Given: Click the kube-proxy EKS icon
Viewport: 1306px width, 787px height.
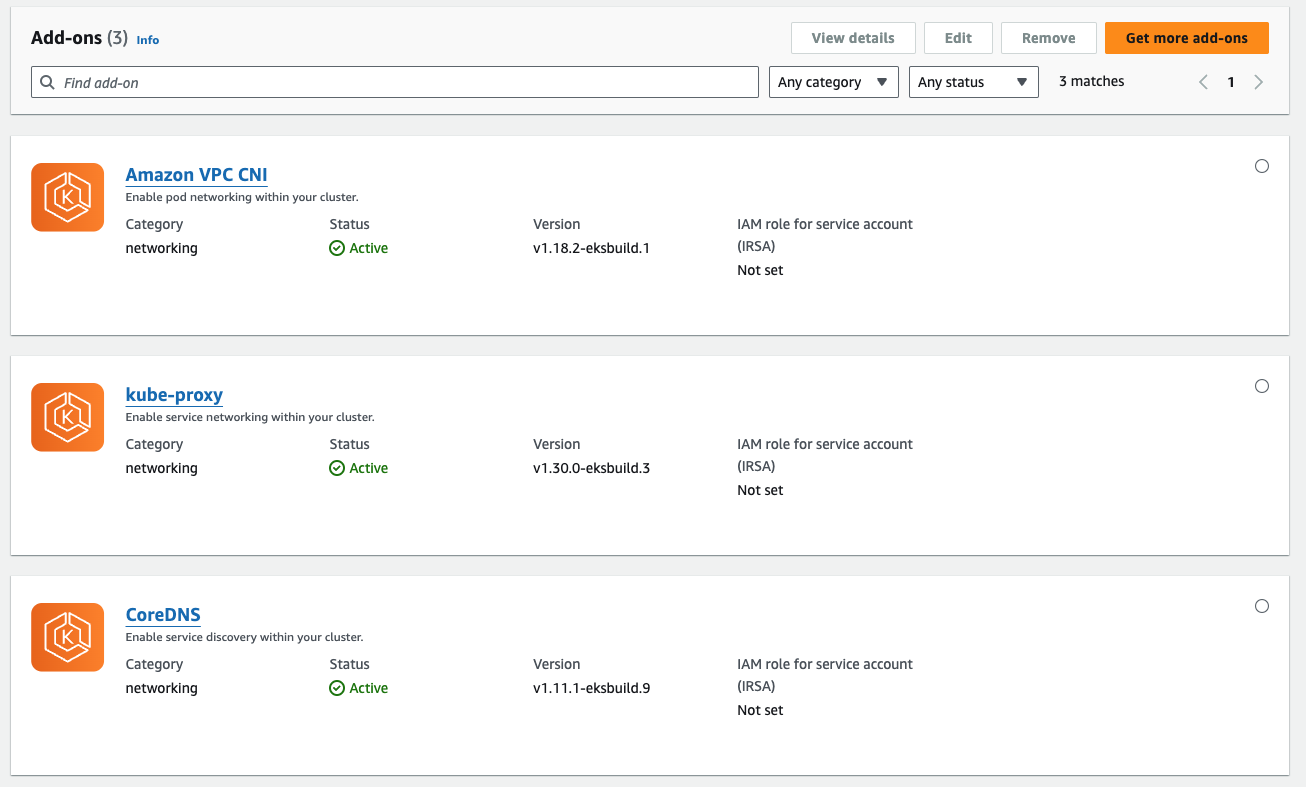Looking at the screenshot, I should pyautogui.click(x=68, y=417).
